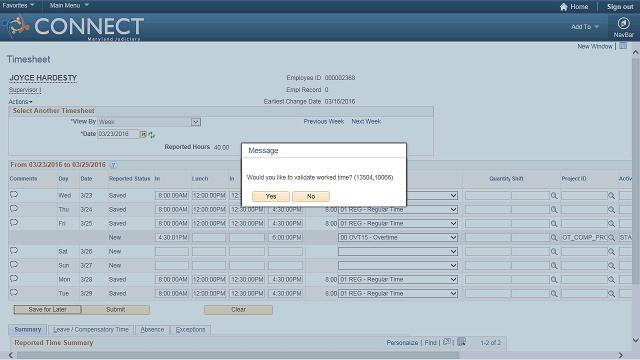Click the Shift lookup magnifier for Tue 3/29
The image size is (640, 360).
pyautogui.click(x=554, y=293)
